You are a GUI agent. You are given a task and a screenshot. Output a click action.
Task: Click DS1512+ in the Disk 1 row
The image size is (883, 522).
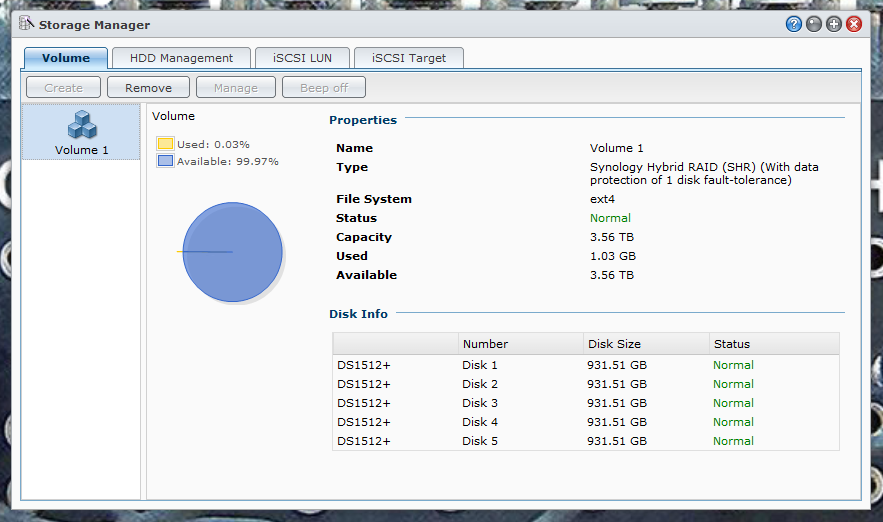[x=364, y=365]
